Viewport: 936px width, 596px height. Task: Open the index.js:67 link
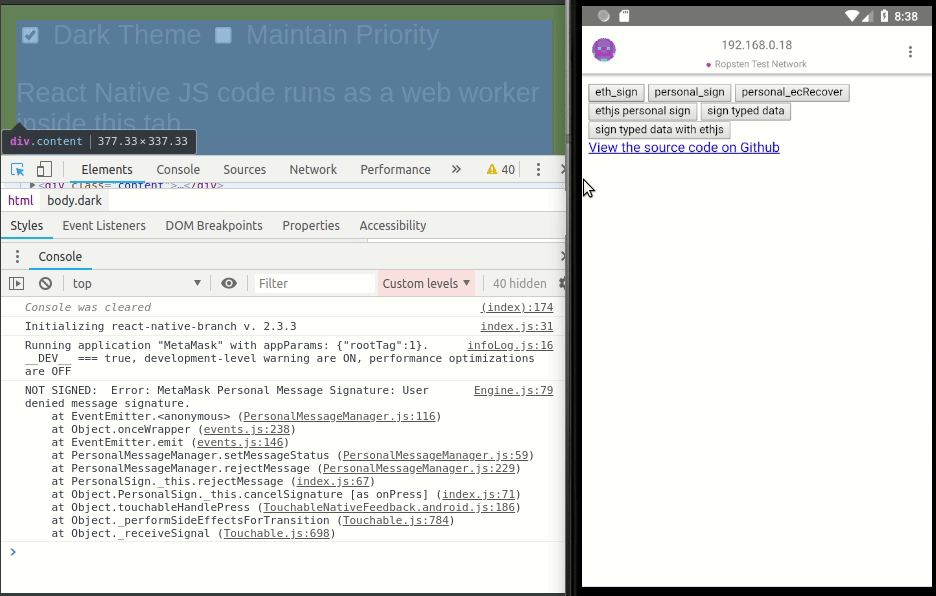pyautogui.click(x=332, y=482)
